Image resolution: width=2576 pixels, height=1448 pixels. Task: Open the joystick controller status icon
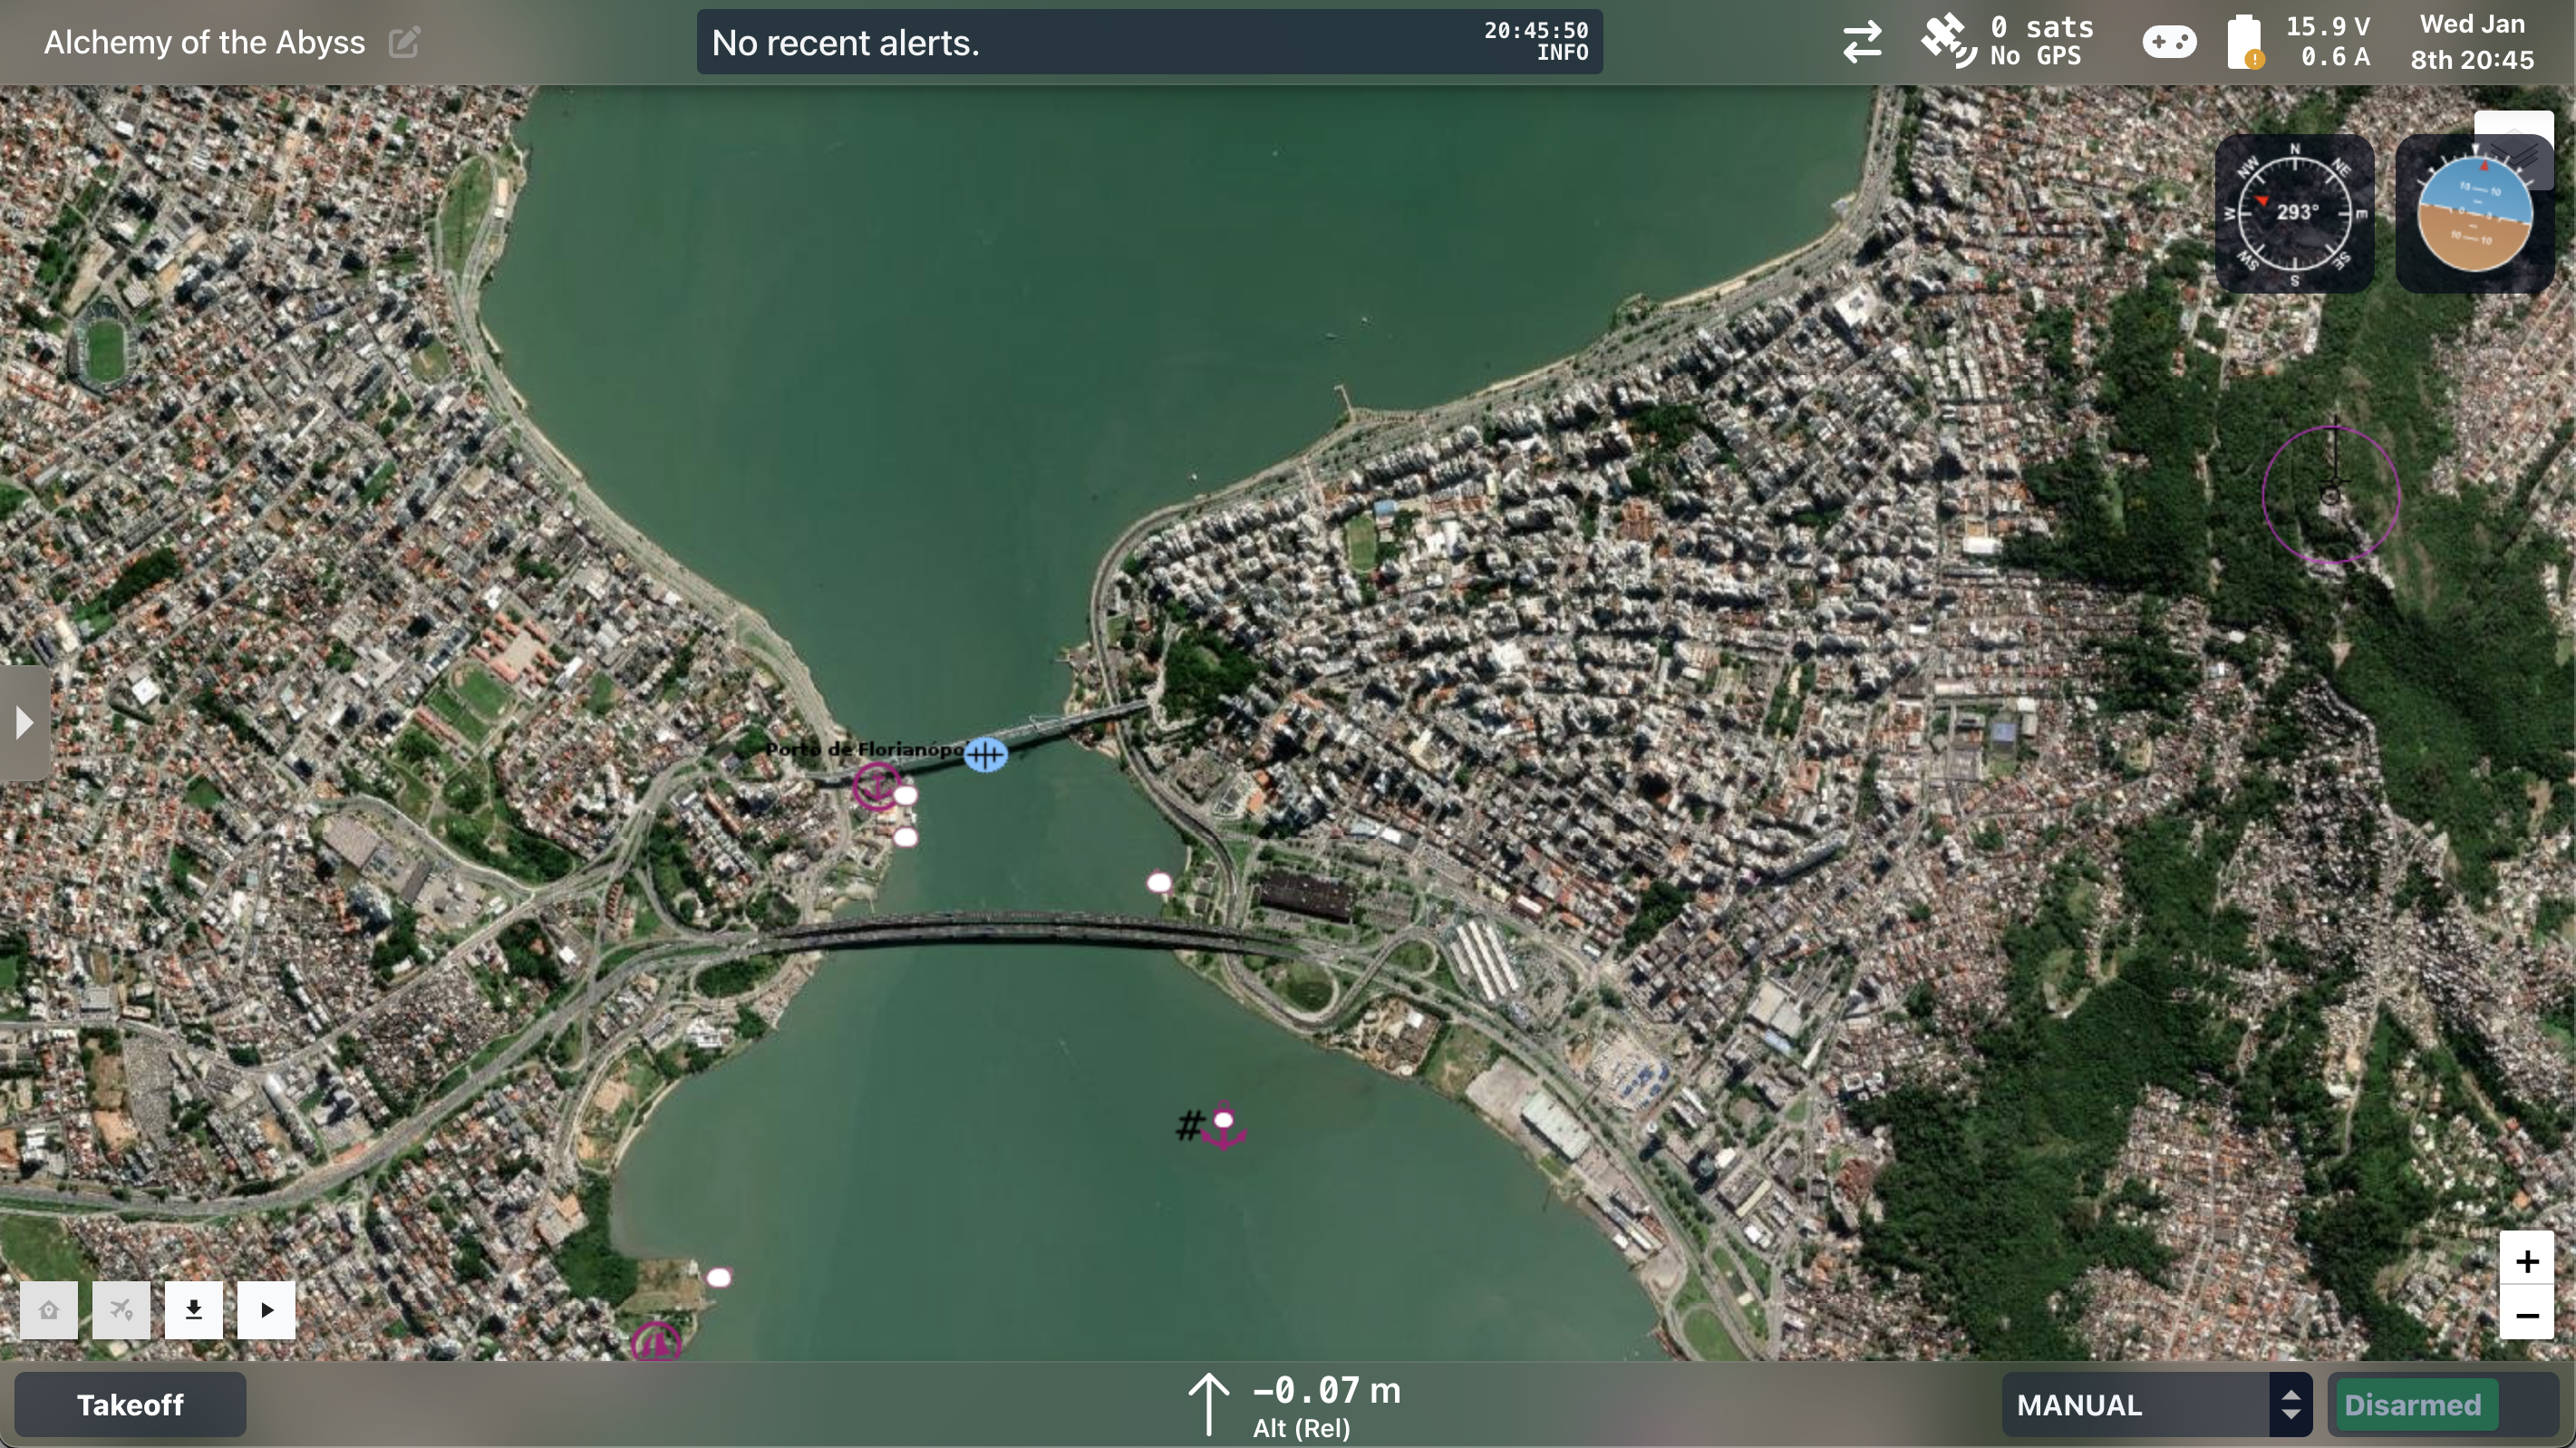click(2168, 41)
